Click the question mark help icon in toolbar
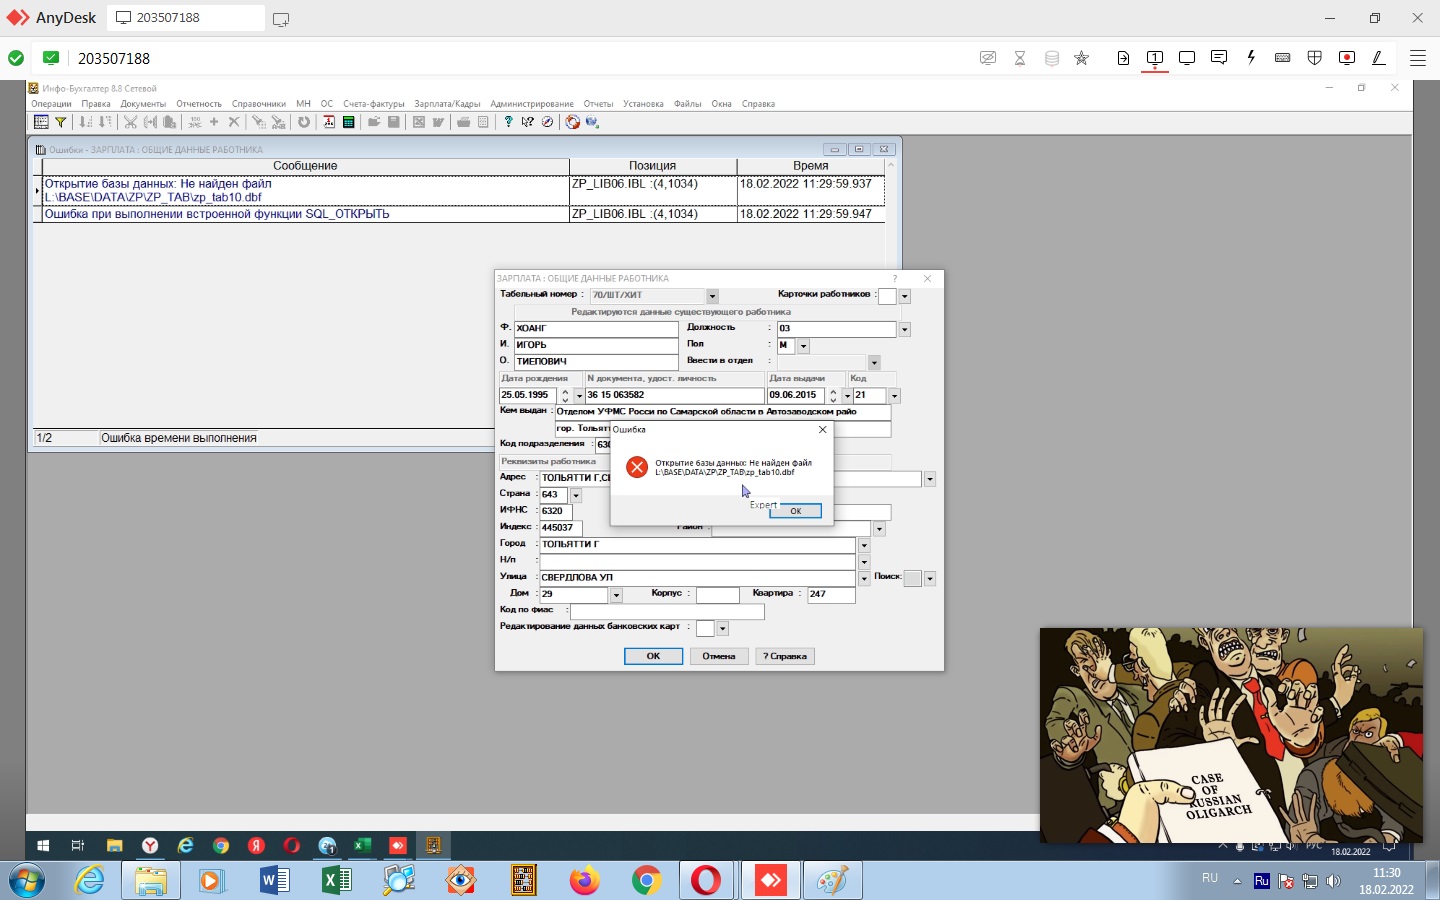The width and height of the screenshot is (1440, 900). pos(508,122)
